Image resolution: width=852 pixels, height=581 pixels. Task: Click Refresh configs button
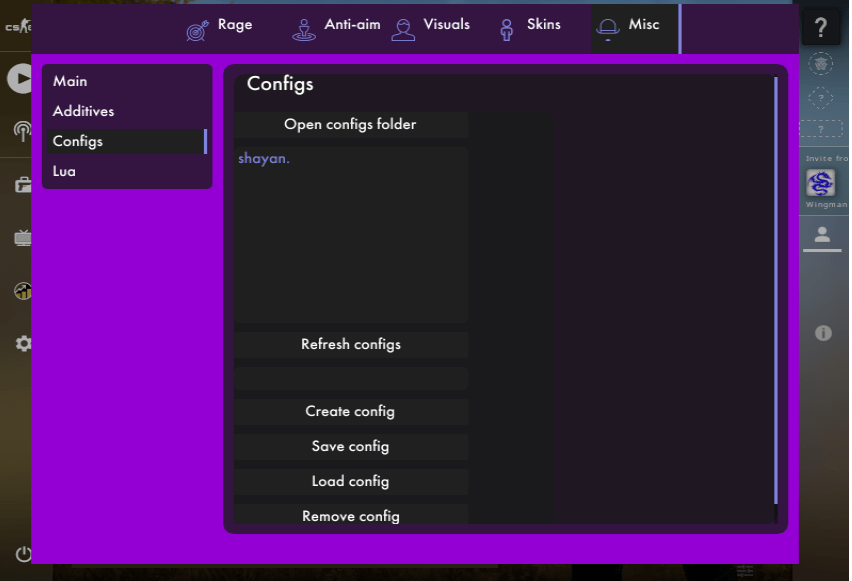(x=351, y=345)
